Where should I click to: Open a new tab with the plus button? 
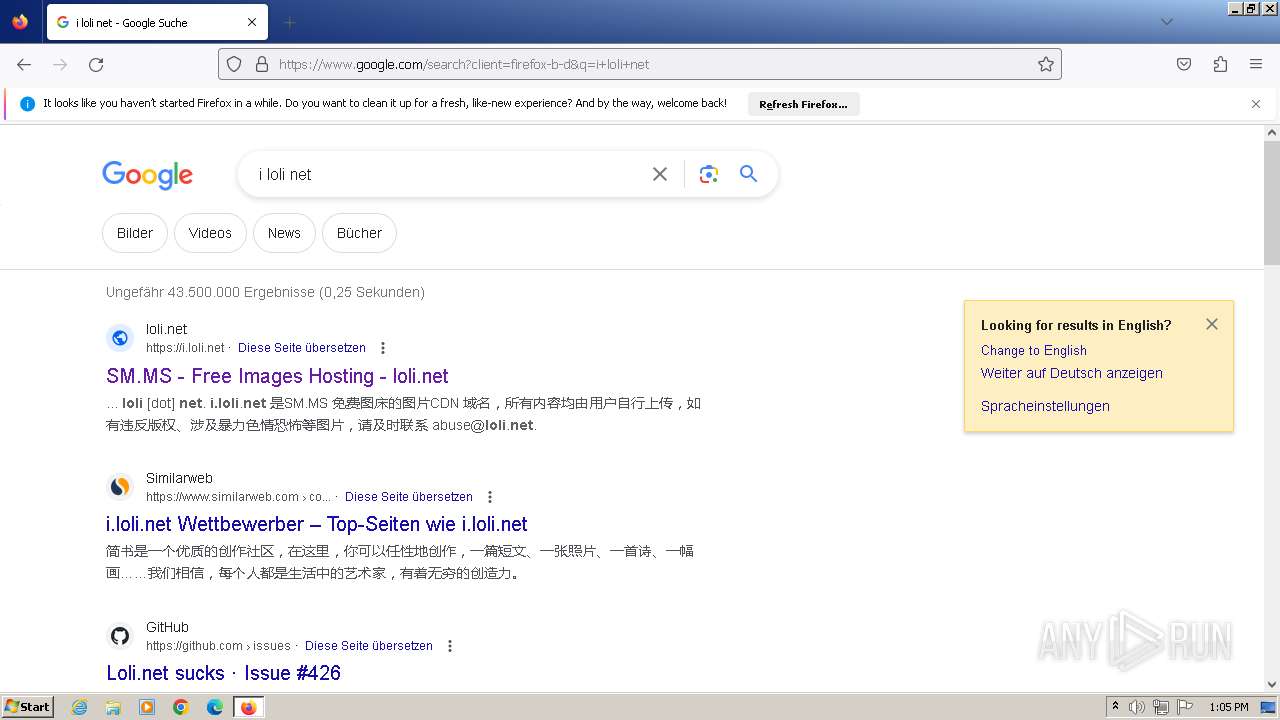[x=289, y=22]
